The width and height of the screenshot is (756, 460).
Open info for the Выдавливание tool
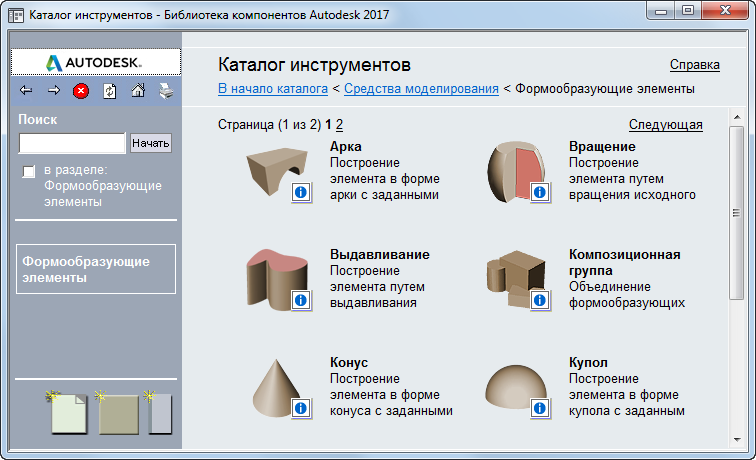pos(301,300)
